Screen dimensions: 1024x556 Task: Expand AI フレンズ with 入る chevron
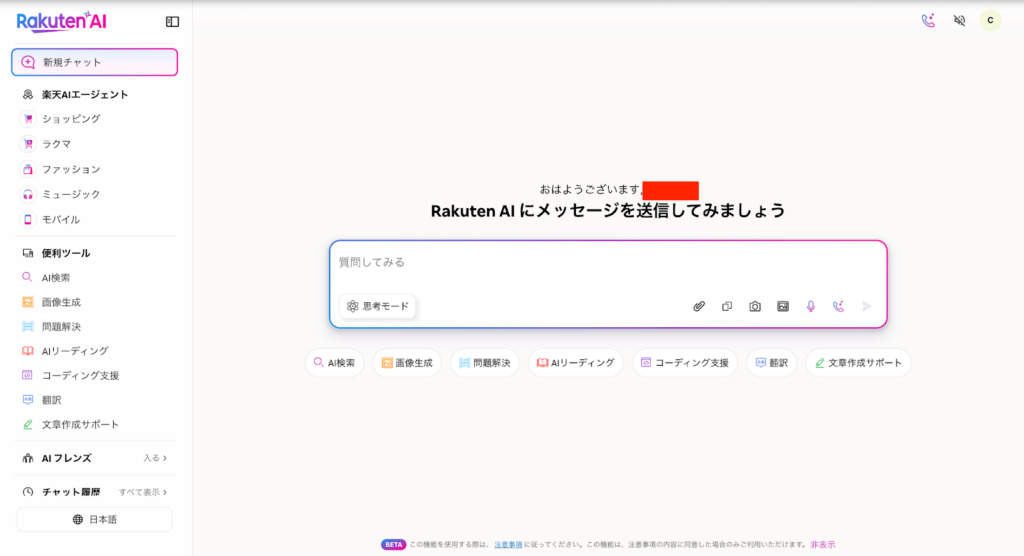point(155,458)
